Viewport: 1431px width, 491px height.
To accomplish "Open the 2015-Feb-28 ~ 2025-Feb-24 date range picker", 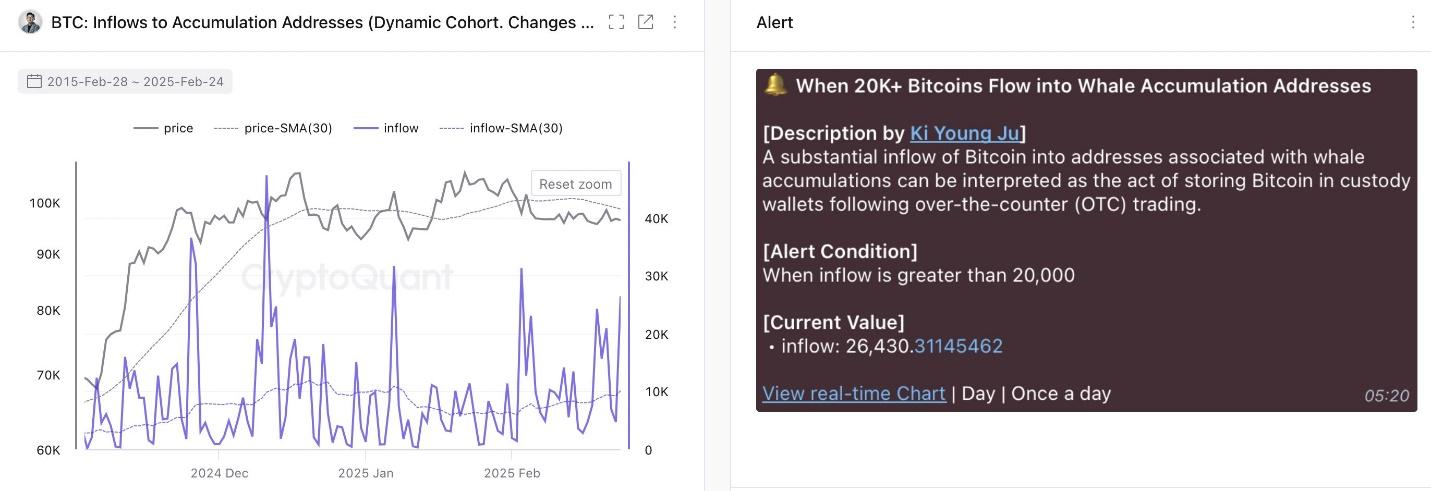I will (x=135, y=81).
